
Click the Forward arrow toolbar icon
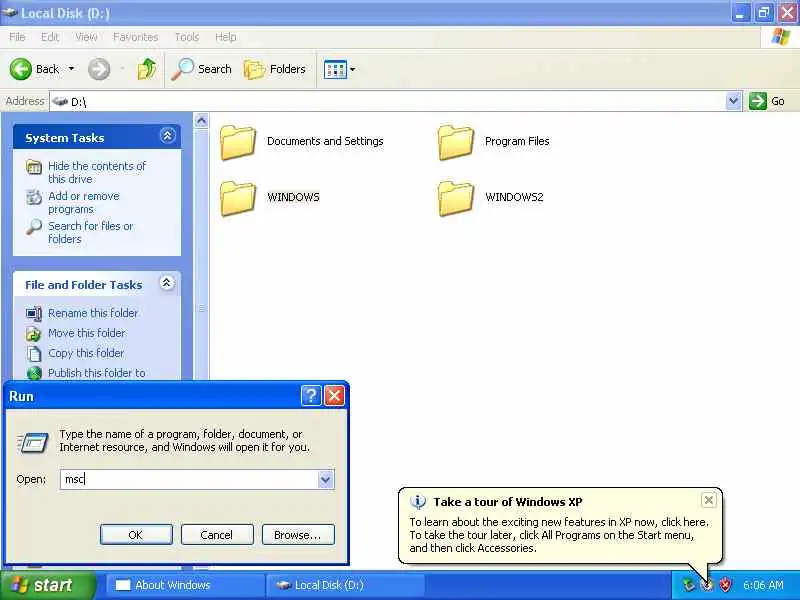pos(98,69)
